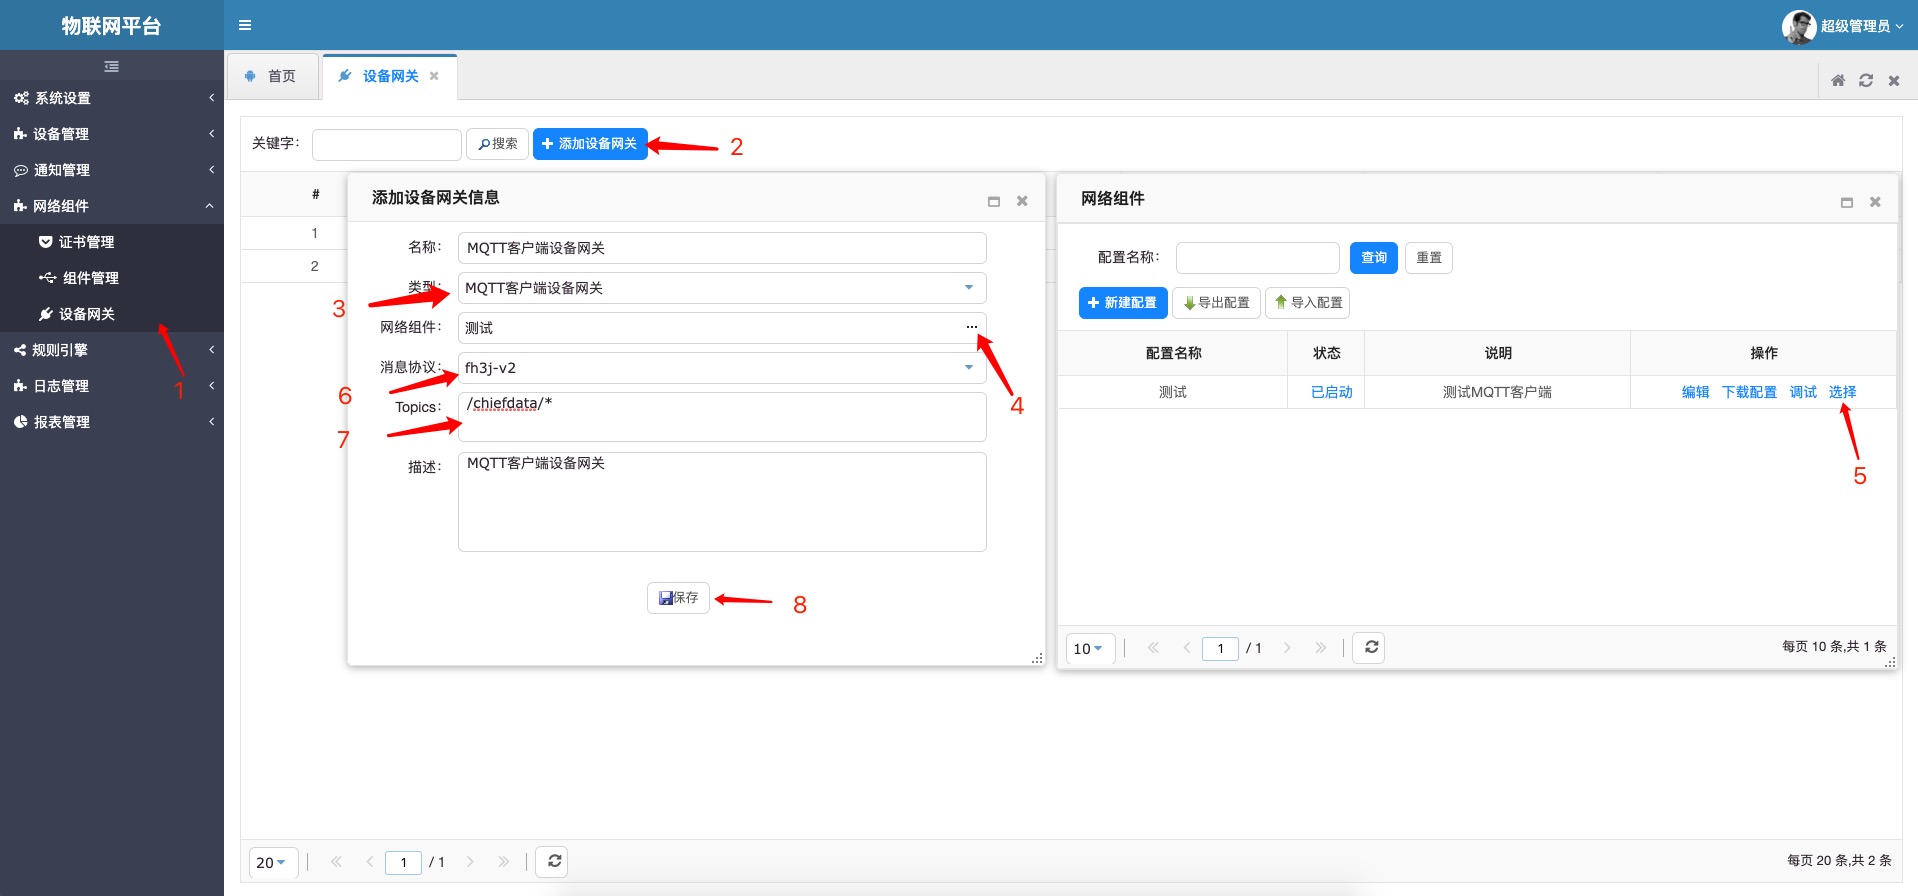The image size is (1918, 896).
Task: Open the 10-per-page size dropdown
Action: point(1088,648)
